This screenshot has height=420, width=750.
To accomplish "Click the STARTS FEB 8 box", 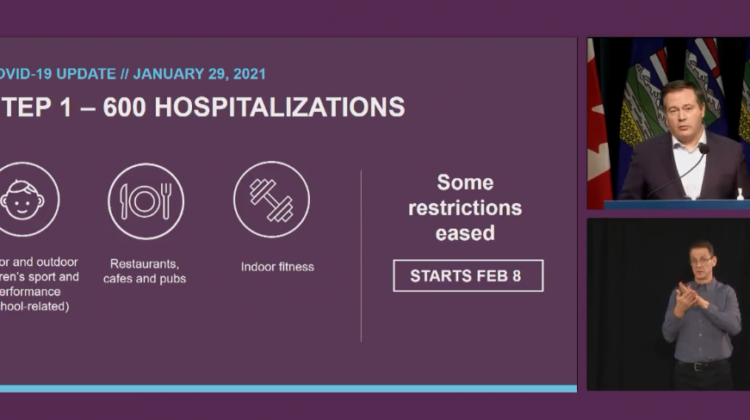I will click(x=468, y=276).
